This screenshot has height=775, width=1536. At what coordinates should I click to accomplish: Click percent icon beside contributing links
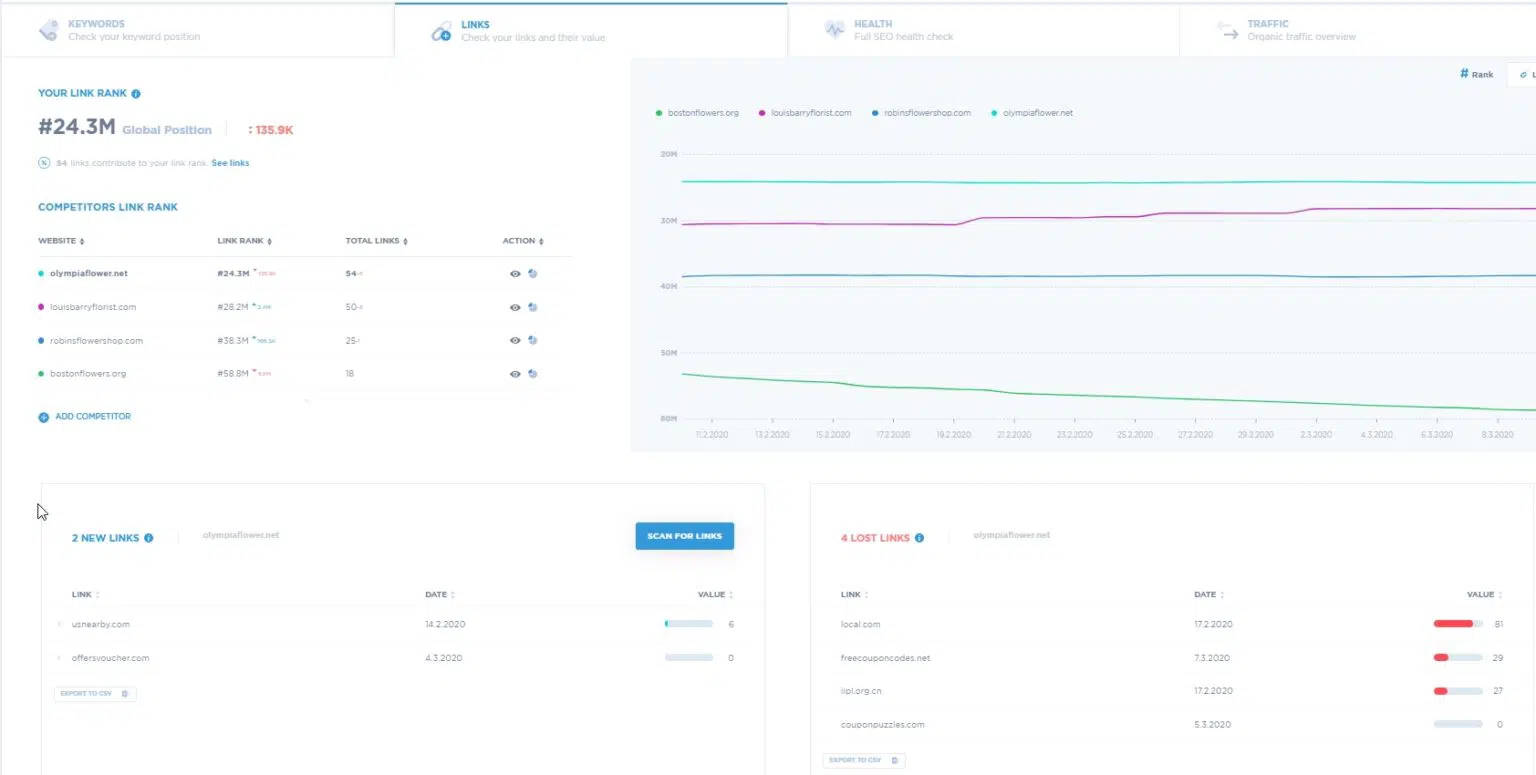click(x=44, y=163)
